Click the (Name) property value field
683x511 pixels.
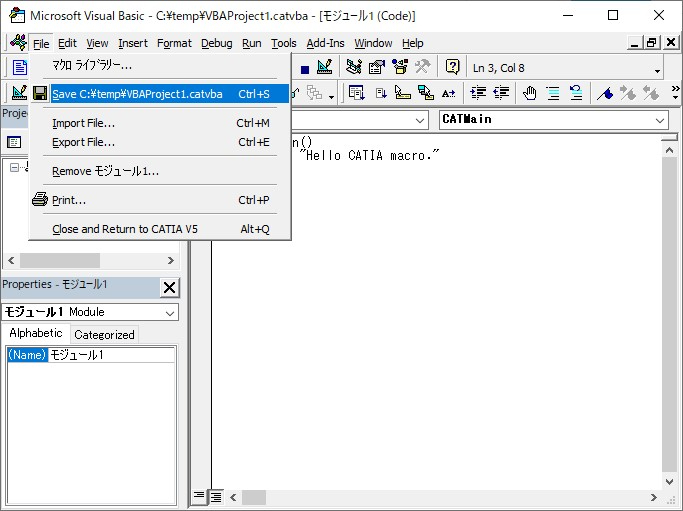(x=111, y=355)
